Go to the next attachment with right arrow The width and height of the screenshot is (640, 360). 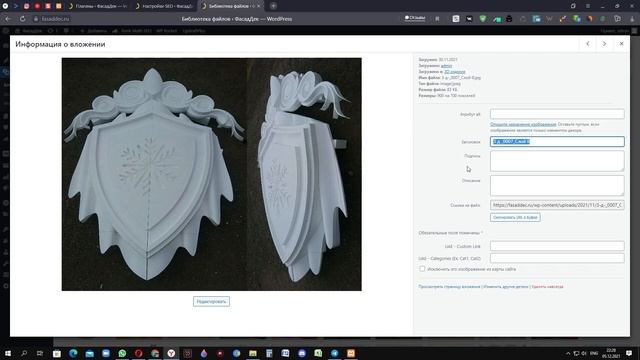604,44
